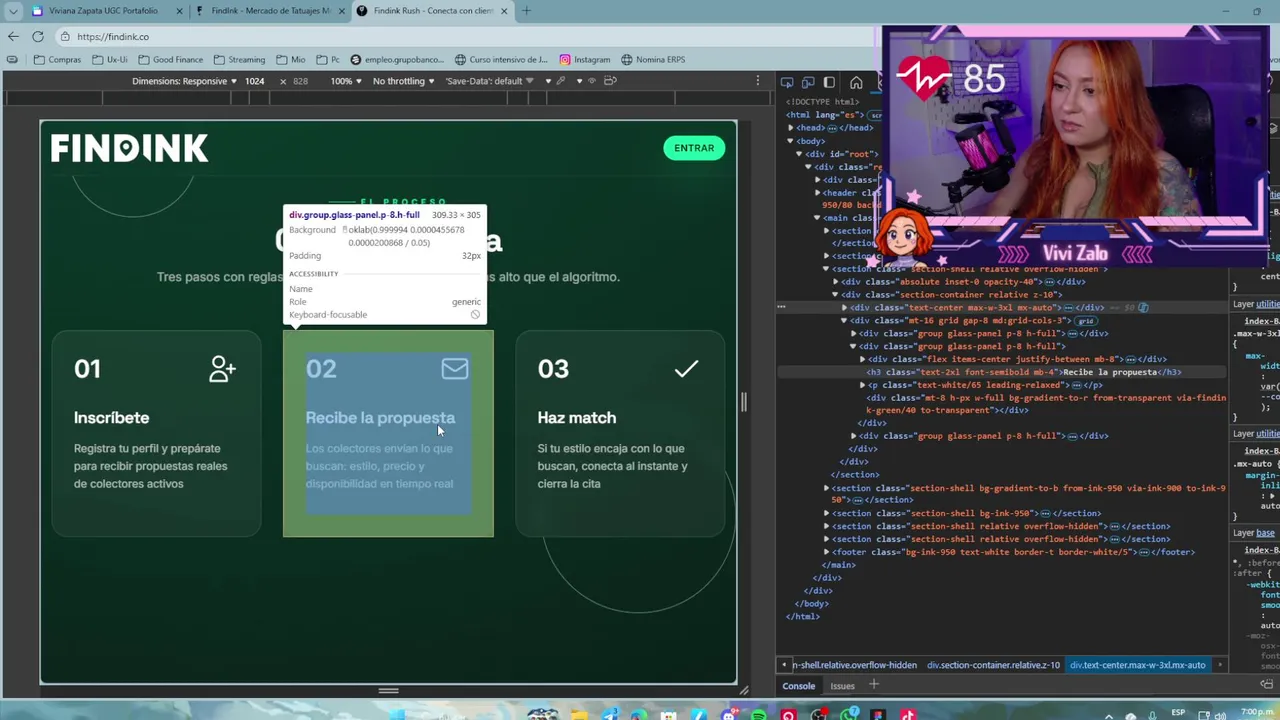Viewport: 1280px width, 720px height.
Task: Open TikTok from the taskbar
Action: click(x=908, y=715)
